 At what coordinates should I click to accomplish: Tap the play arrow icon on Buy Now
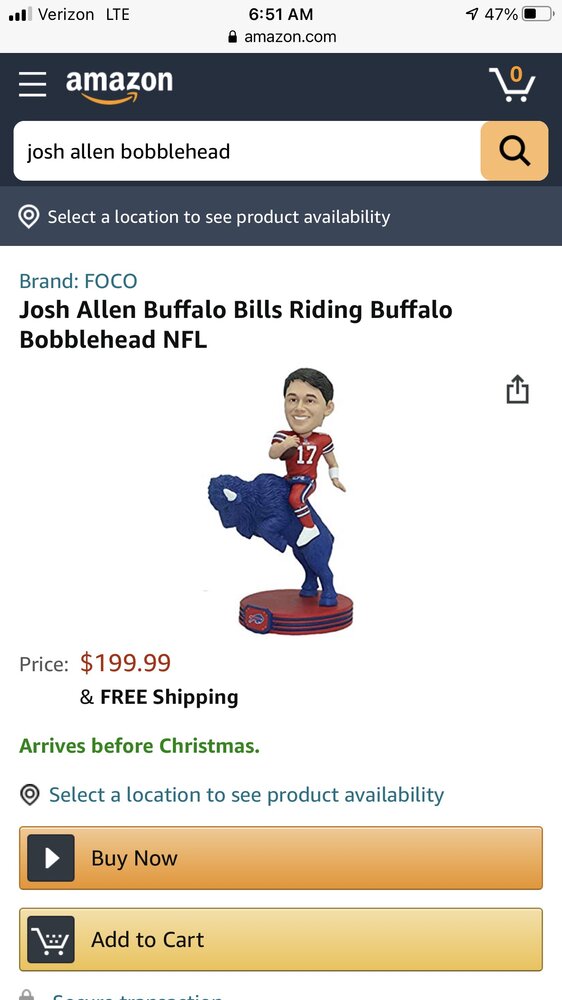[51, 858]
